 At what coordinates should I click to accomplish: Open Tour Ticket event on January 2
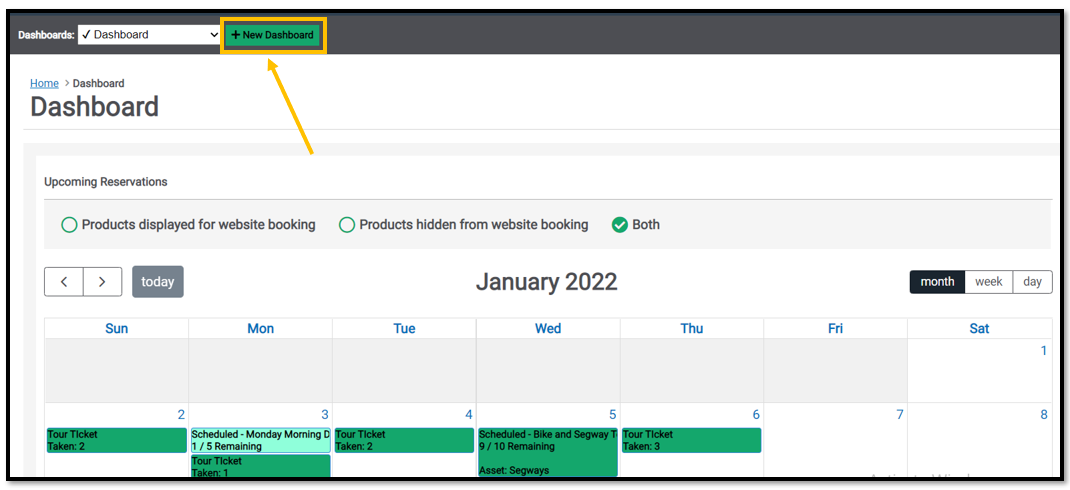(117, 440)
